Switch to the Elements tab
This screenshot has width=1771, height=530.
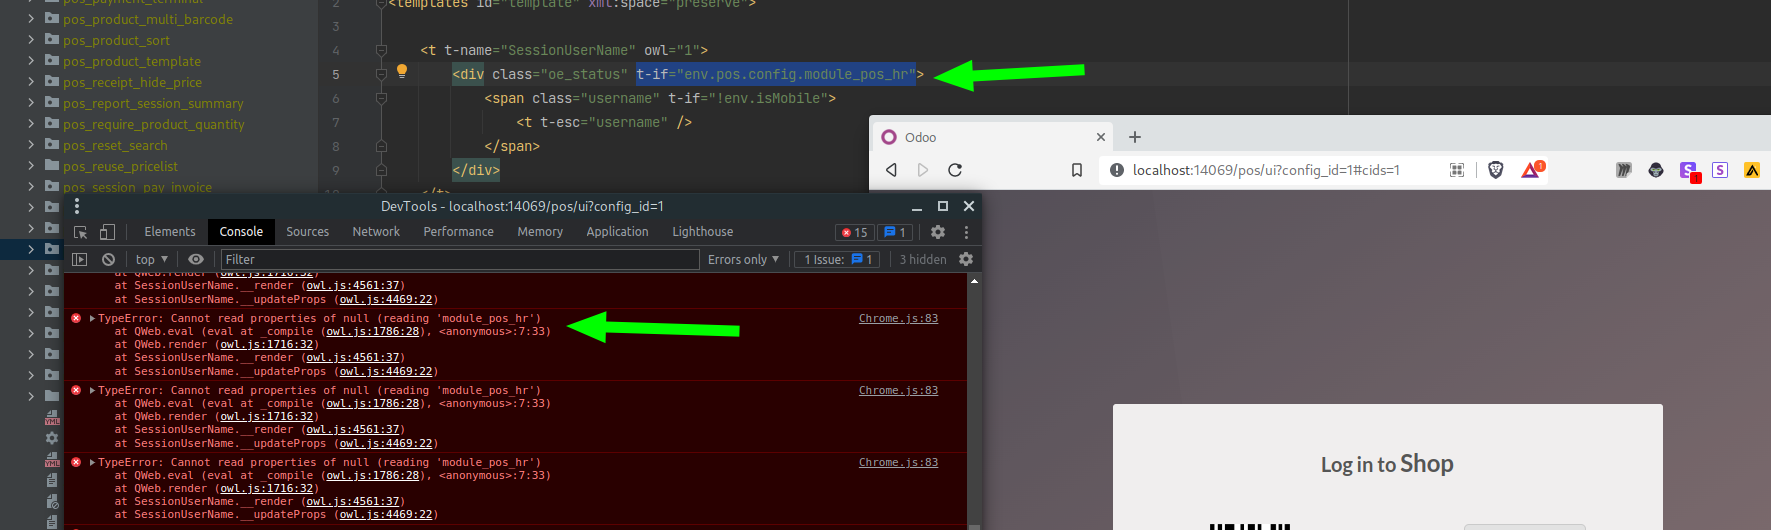click(170, 232)
